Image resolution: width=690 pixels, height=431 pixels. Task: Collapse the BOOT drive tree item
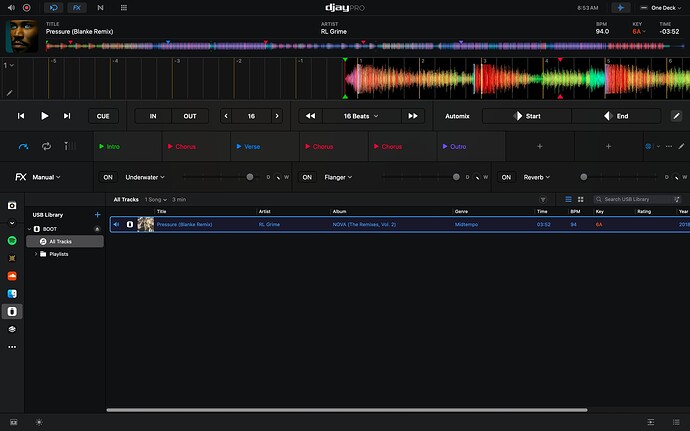(29, 229)
